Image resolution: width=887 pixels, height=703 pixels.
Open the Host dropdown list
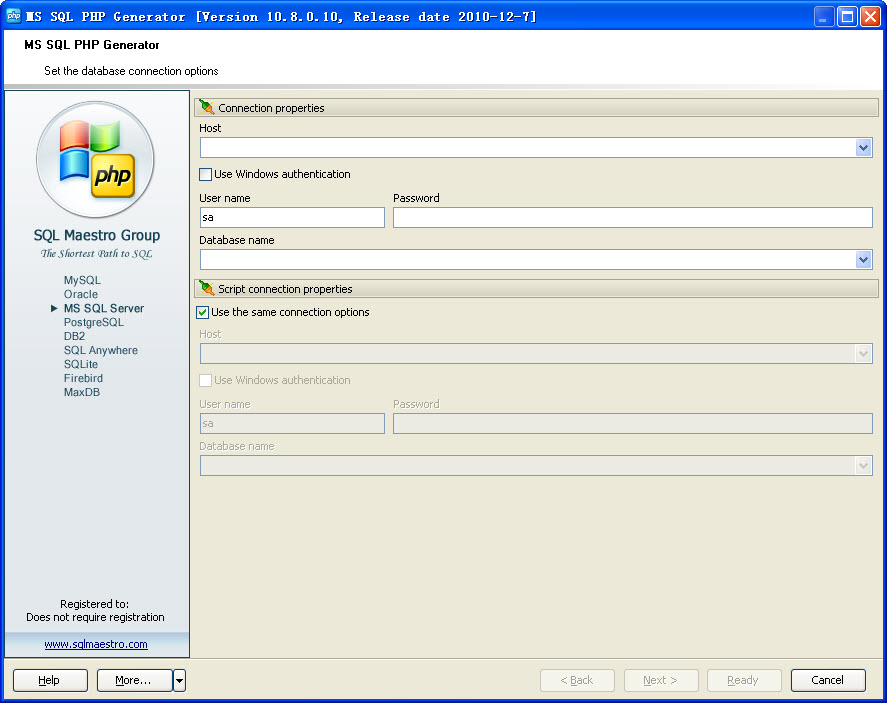[864, 148]
